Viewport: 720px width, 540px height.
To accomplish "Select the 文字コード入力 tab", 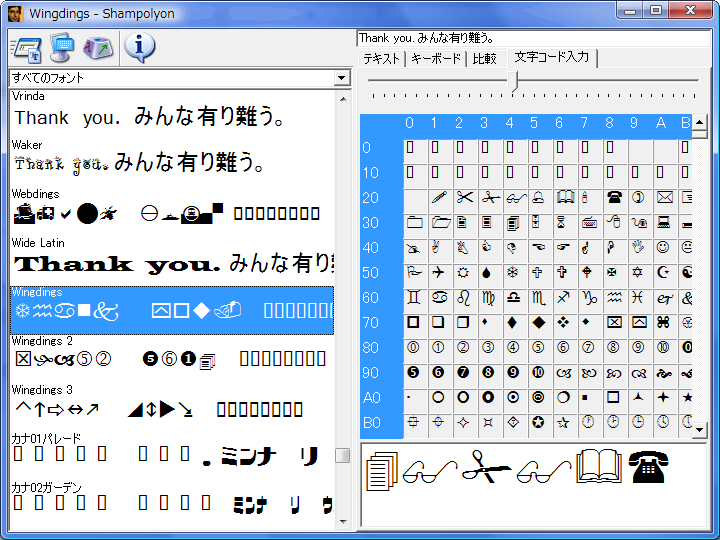I will pyautogui.click(x=551, y=57).
